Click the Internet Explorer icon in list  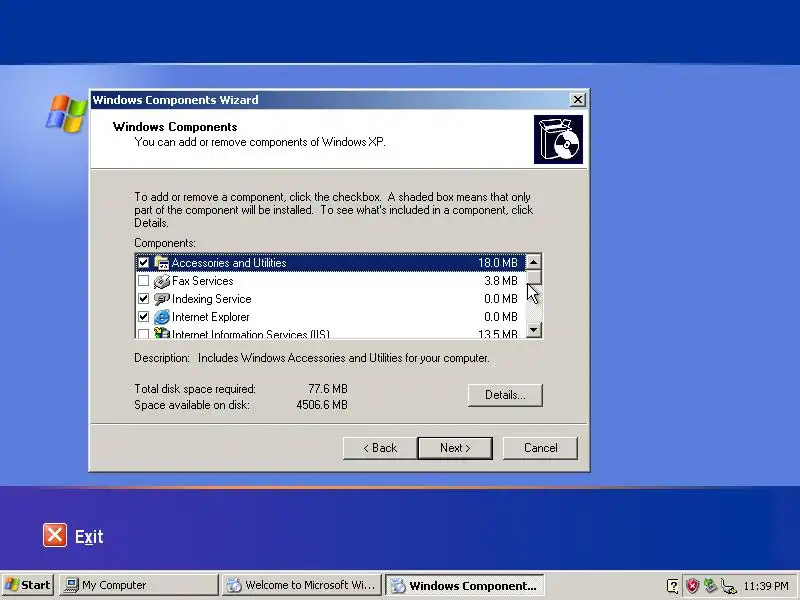click(x=161, y=317)
